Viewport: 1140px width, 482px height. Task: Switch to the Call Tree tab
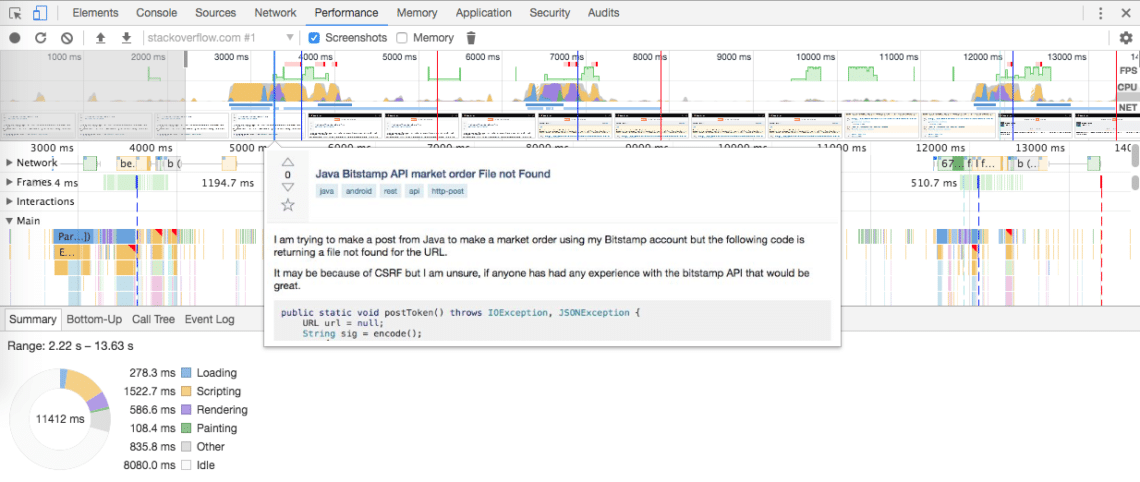pos(153,319)
